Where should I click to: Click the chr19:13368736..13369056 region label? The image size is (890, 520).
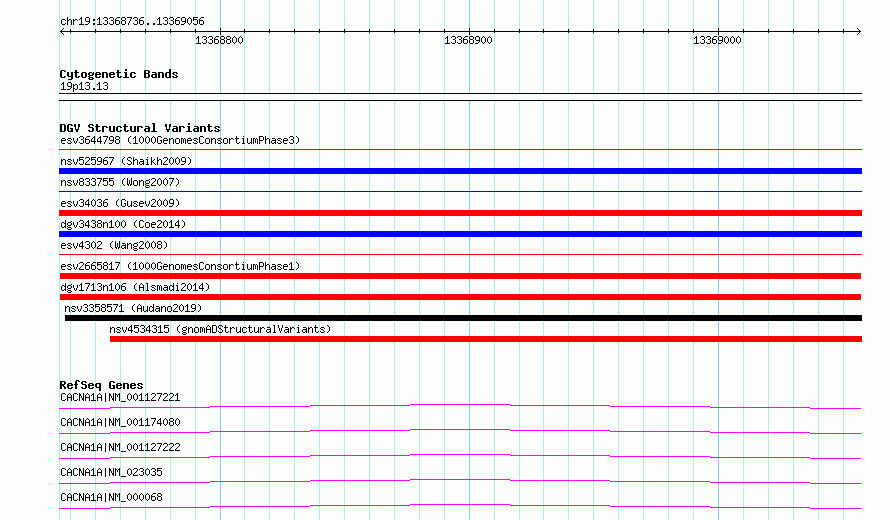[132, 22]
